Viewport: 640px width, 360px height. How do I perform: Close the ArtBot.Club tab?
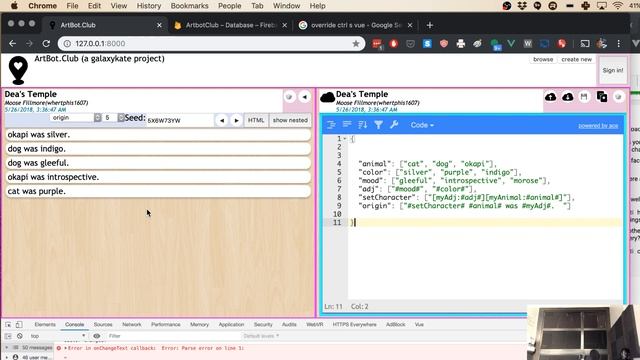(x=160, y=25)
